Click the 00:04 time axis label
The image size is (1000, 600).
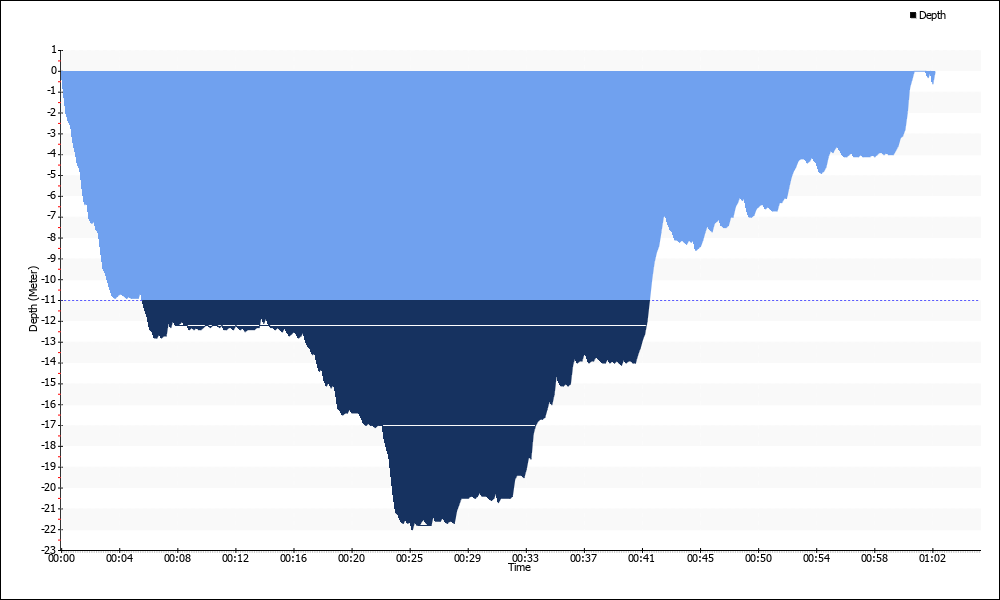(x=119, y=559)
